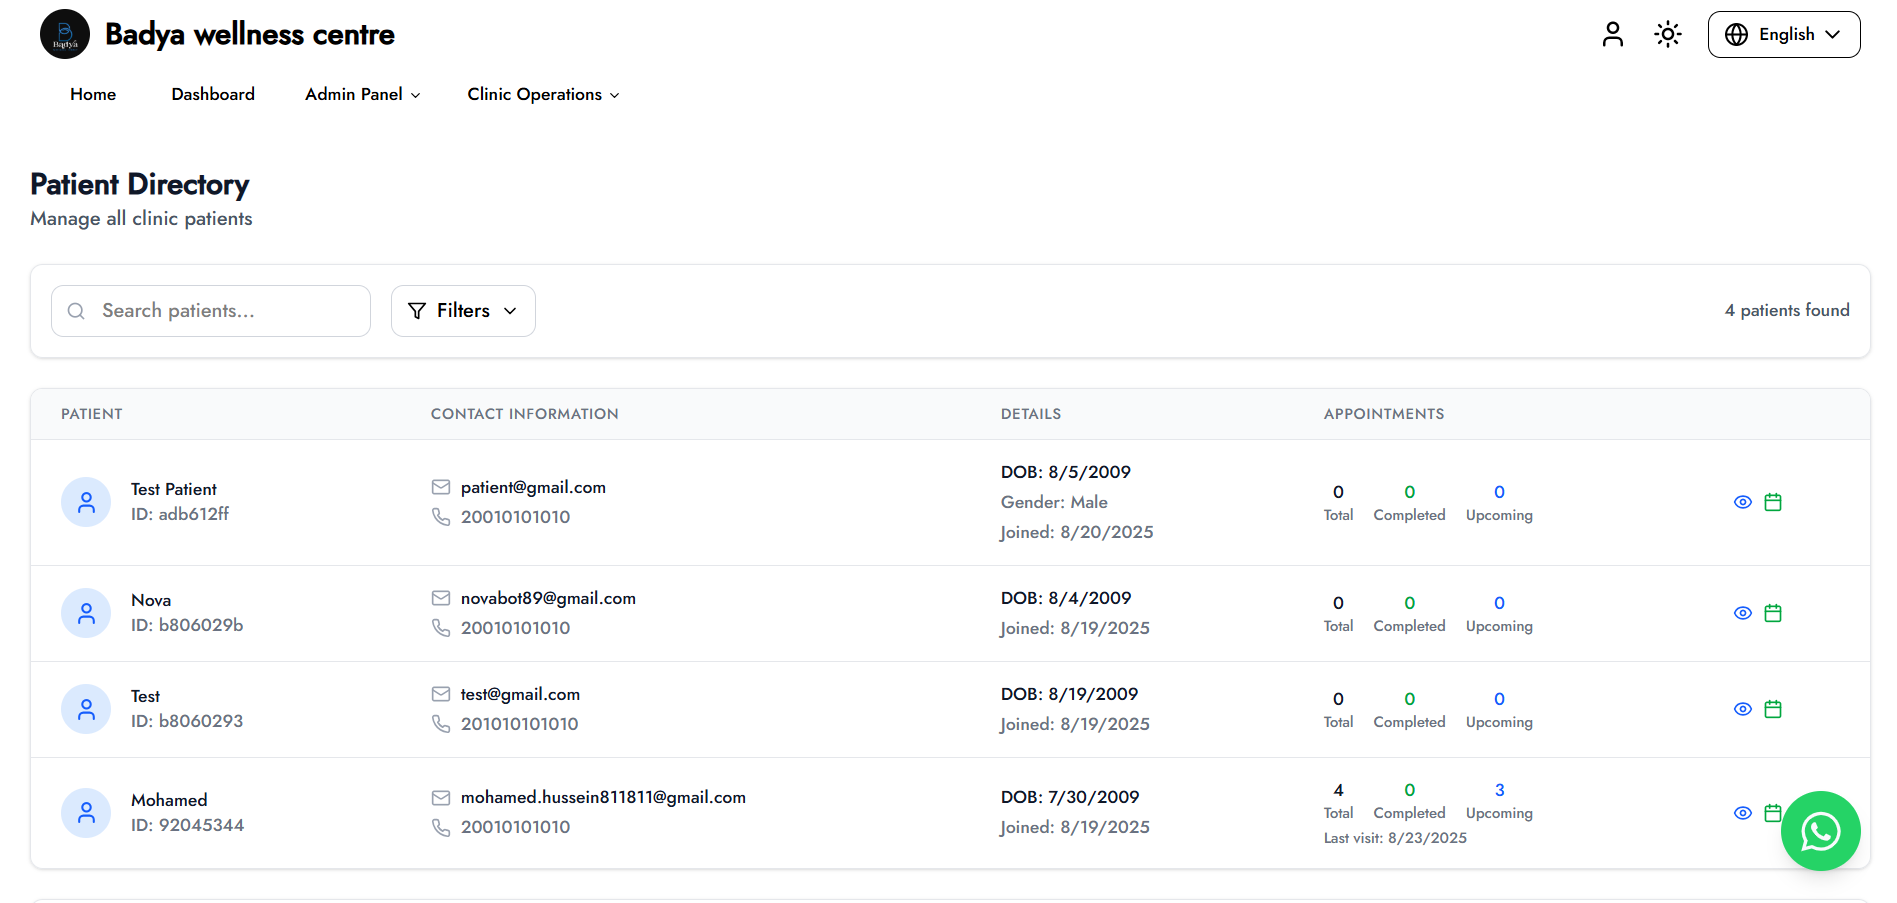Click the email icon beside test@gmail.com
Viewport: 1897px width, 903px height.
tap(441, 694)
